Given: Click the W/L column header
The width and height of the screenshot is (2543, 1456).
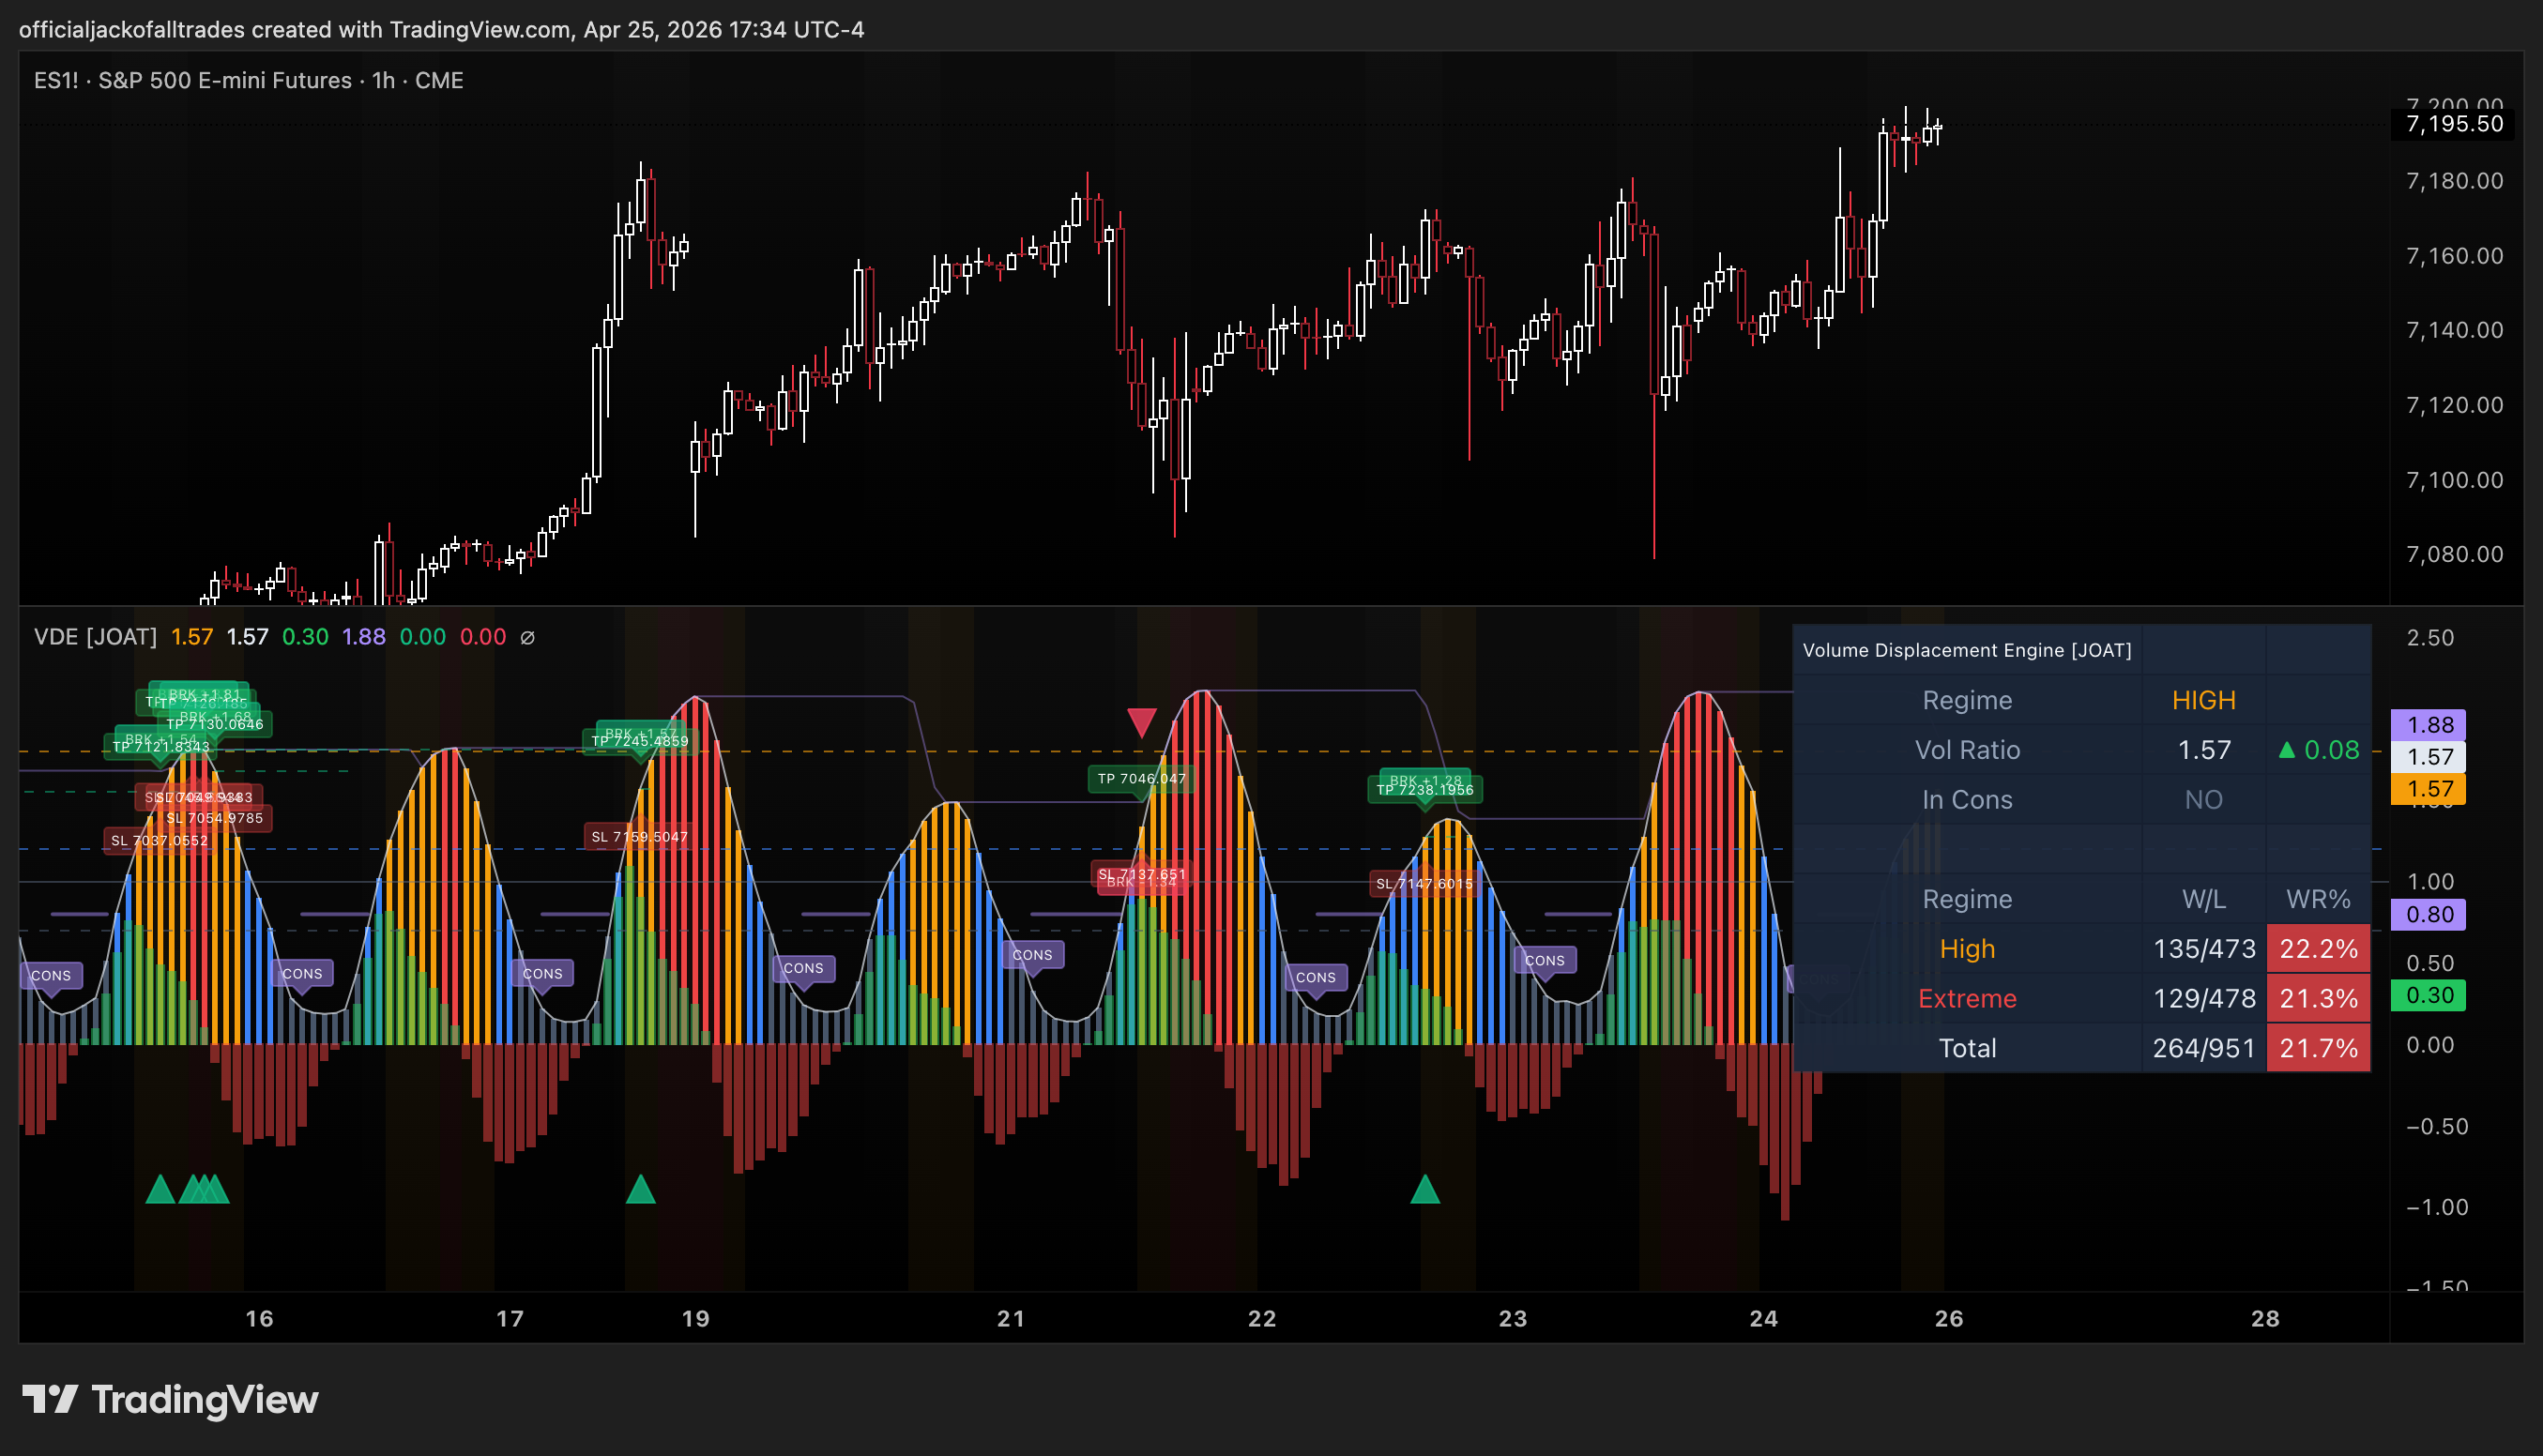Looking at the screenshot, I should [2203, 899].
